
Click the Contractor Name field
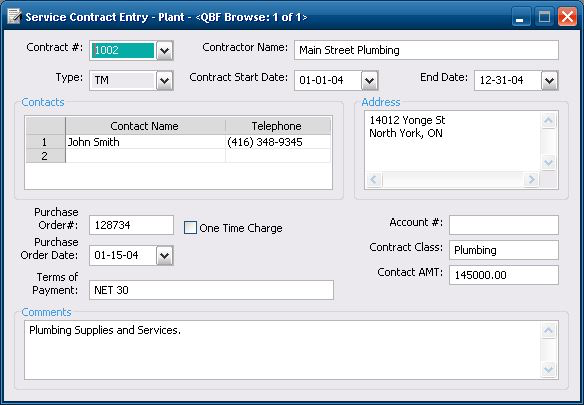point(426,50)
